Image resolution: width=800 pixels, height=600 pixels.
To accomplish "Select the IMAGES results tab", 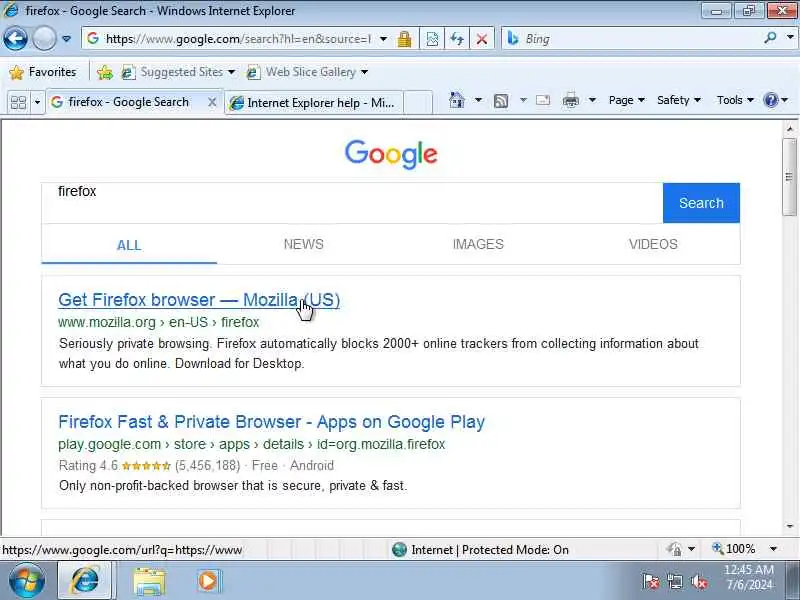I will coord(478,244).
